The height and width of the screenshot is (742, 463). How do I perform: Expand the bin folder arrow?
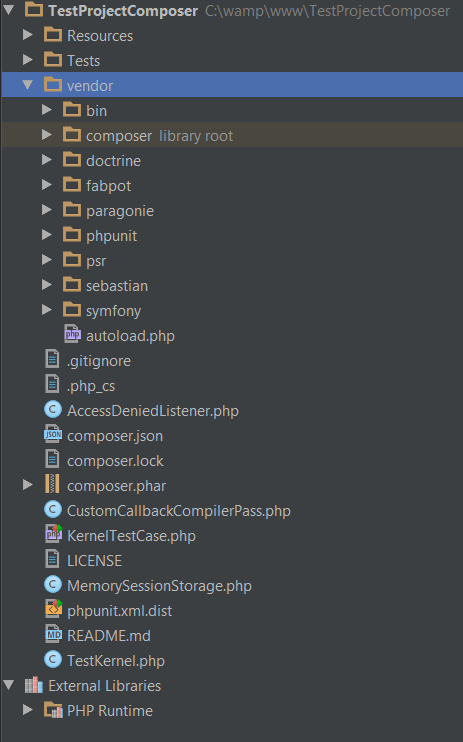tap(47, 110)
